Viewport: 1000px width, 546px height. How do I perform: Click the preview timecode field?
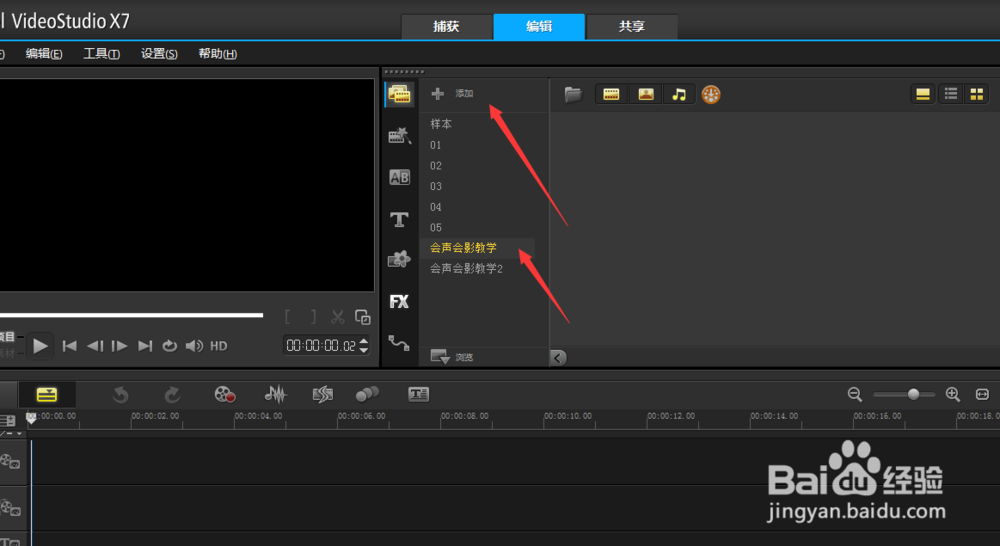click(321, 346)
